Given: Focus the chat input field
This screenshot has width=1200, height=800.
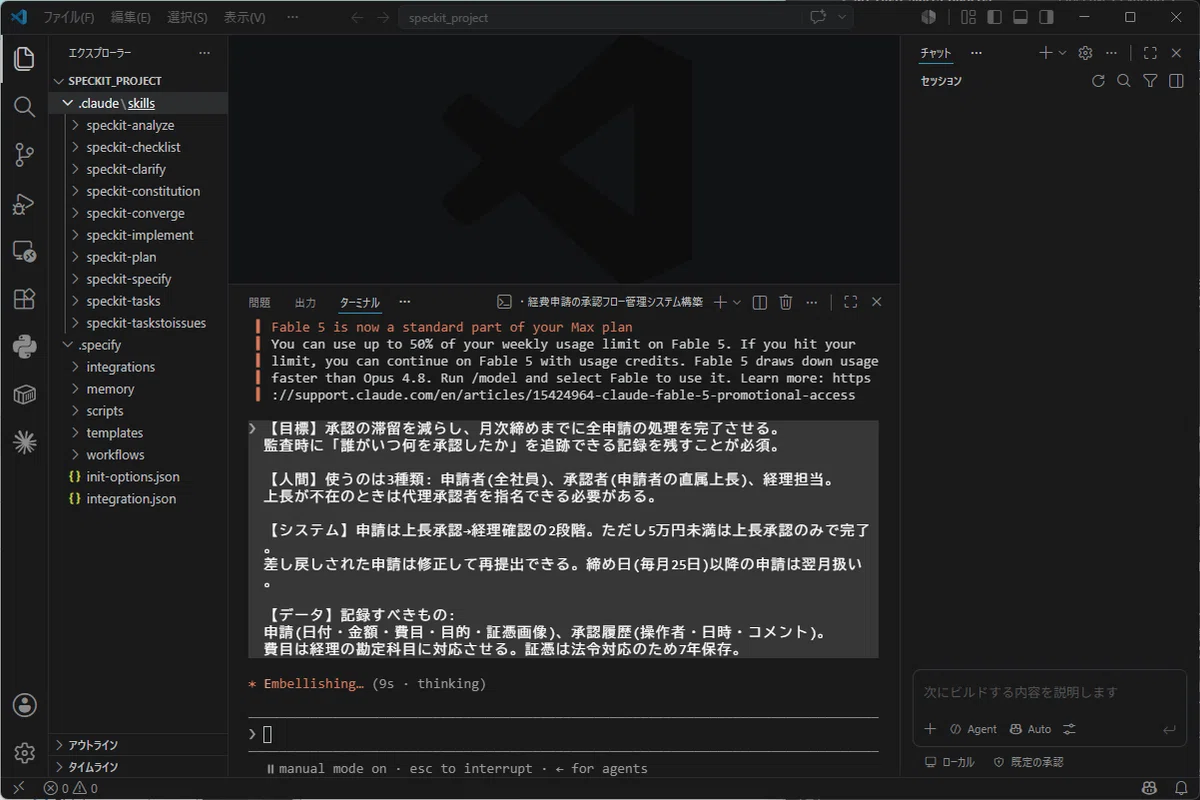Looking at the screenshot, I should (x=1049, y=692).
